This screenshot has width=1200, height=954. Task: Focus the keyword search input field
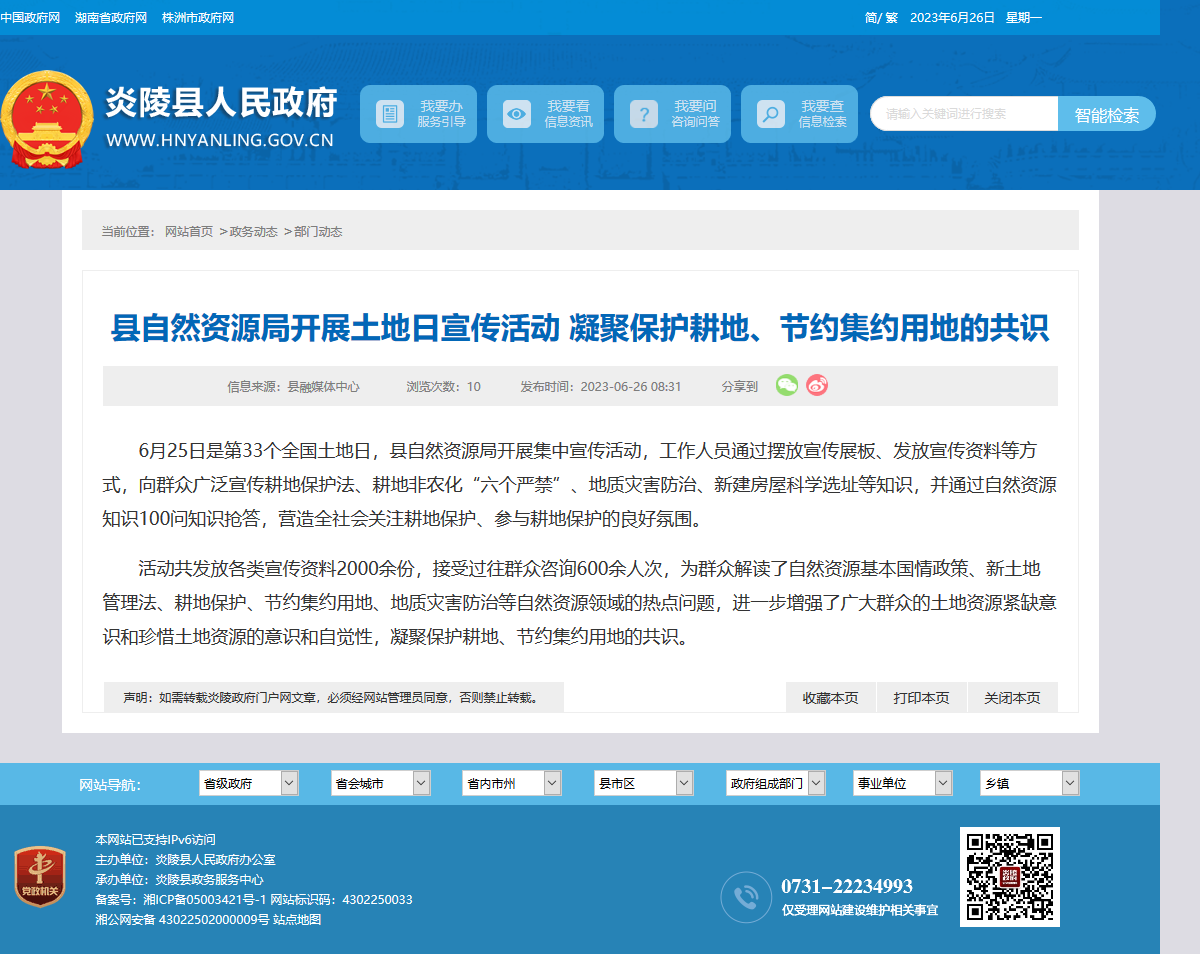click(x=964, y=114)
